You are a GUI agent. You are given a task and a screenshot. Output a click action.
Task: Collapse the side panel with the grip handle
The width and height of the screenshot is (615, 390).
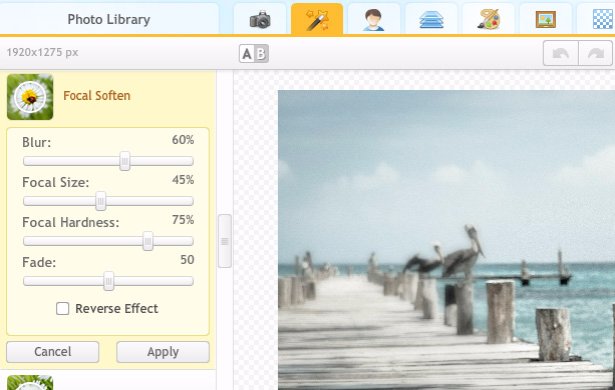pos(225,241)
